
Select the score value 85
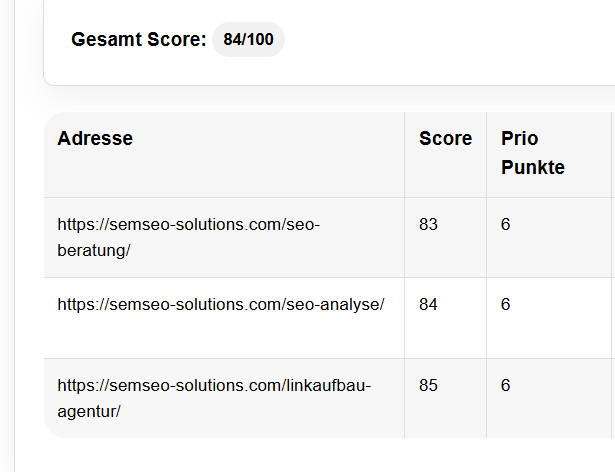tap(428, 385)
